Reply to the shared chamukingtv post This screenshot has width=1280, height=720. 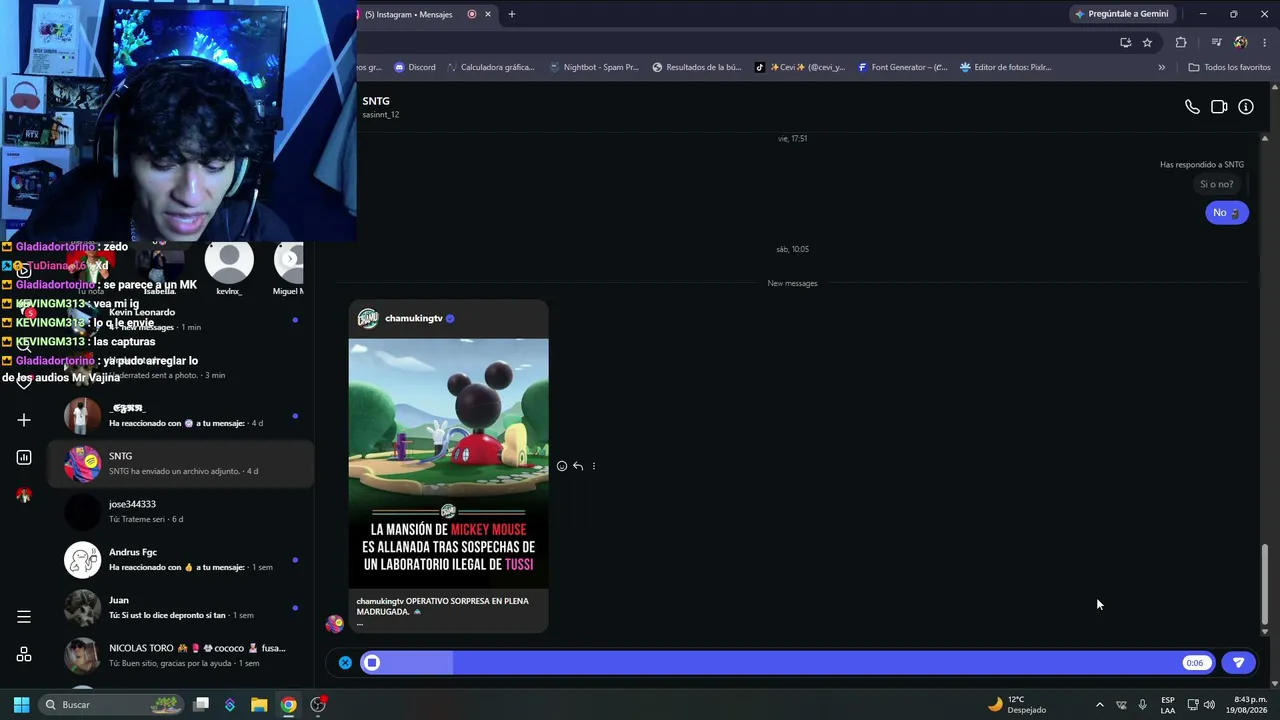click(x=578, y=466)
